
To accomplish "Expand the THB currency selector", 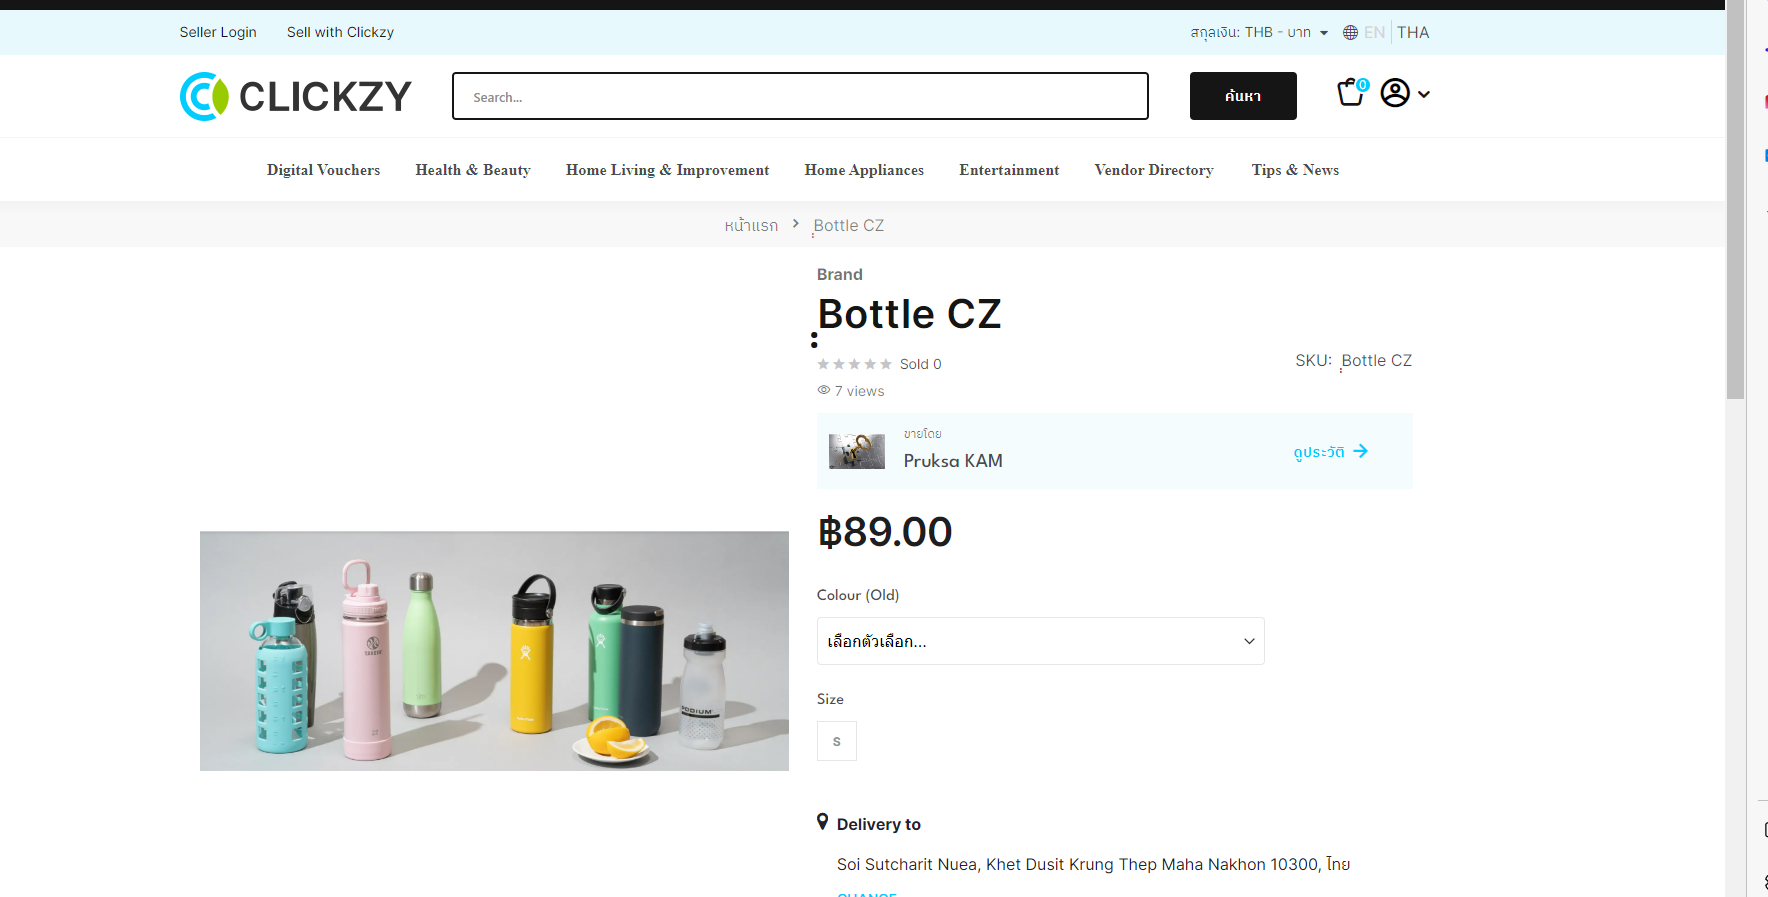I will pos(1259,32).
